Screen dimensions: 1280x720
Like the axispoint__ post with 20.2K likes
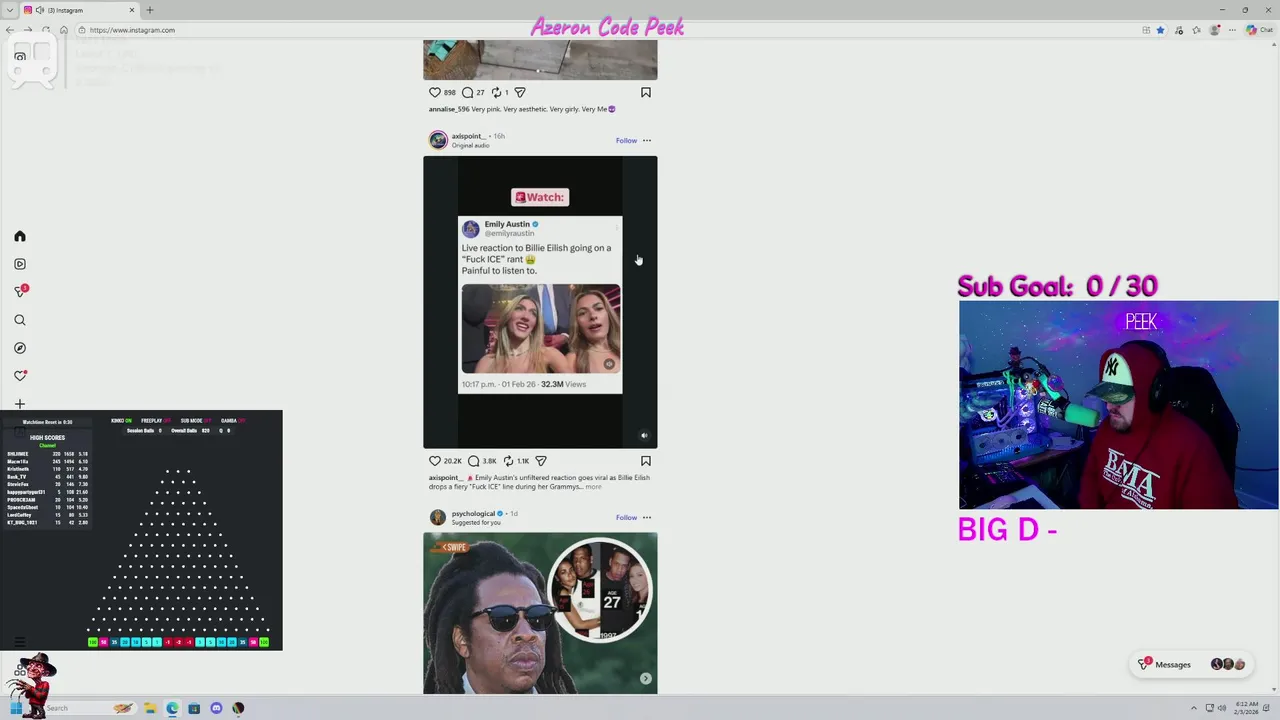[x=434, y=461]
